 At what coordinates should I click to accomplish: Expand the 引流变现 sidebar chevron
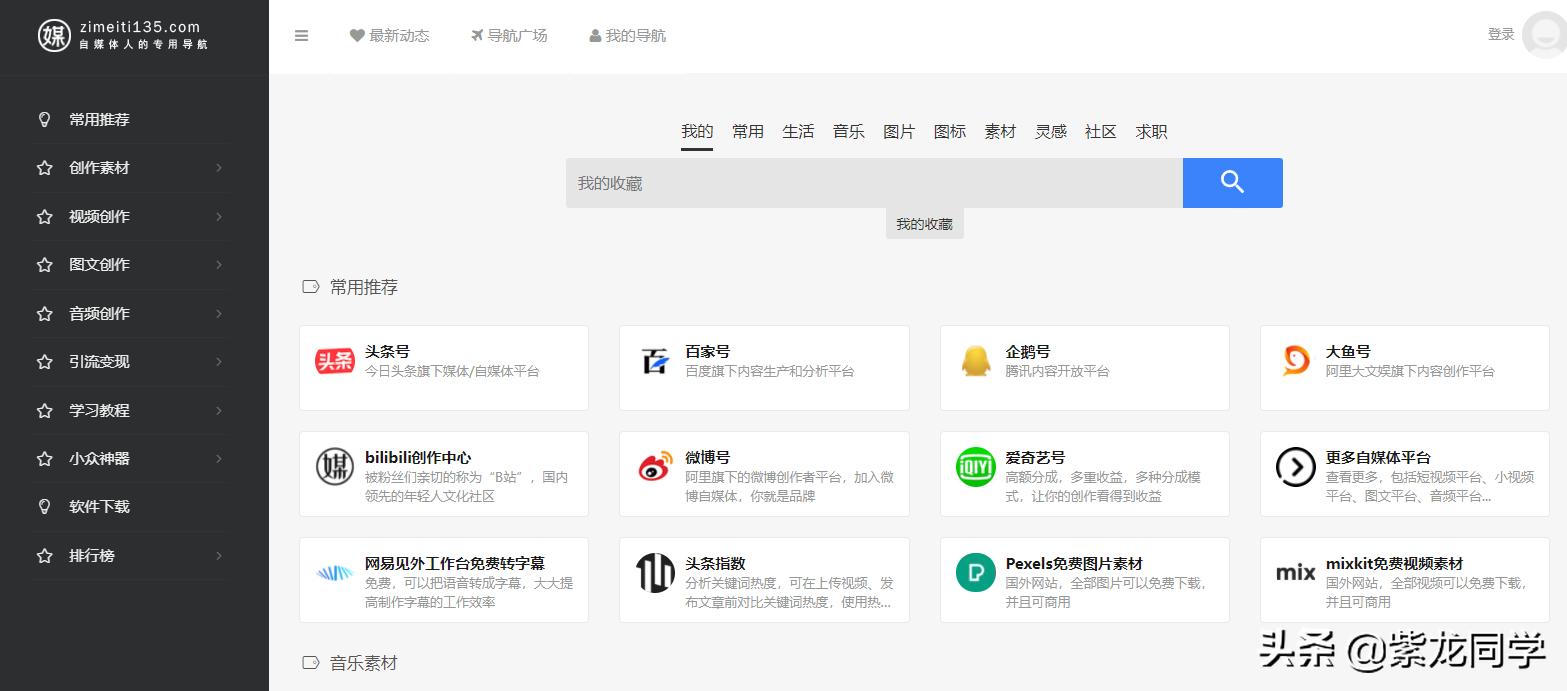coord(219,362)
